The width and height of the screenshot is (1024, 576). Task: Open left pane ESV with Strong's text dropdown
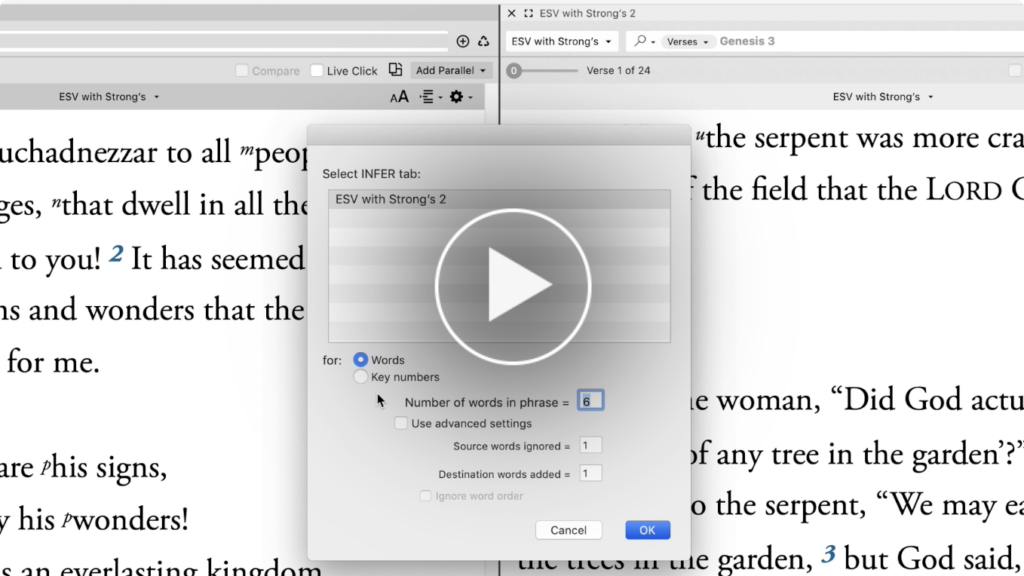[x=109, y=97]
